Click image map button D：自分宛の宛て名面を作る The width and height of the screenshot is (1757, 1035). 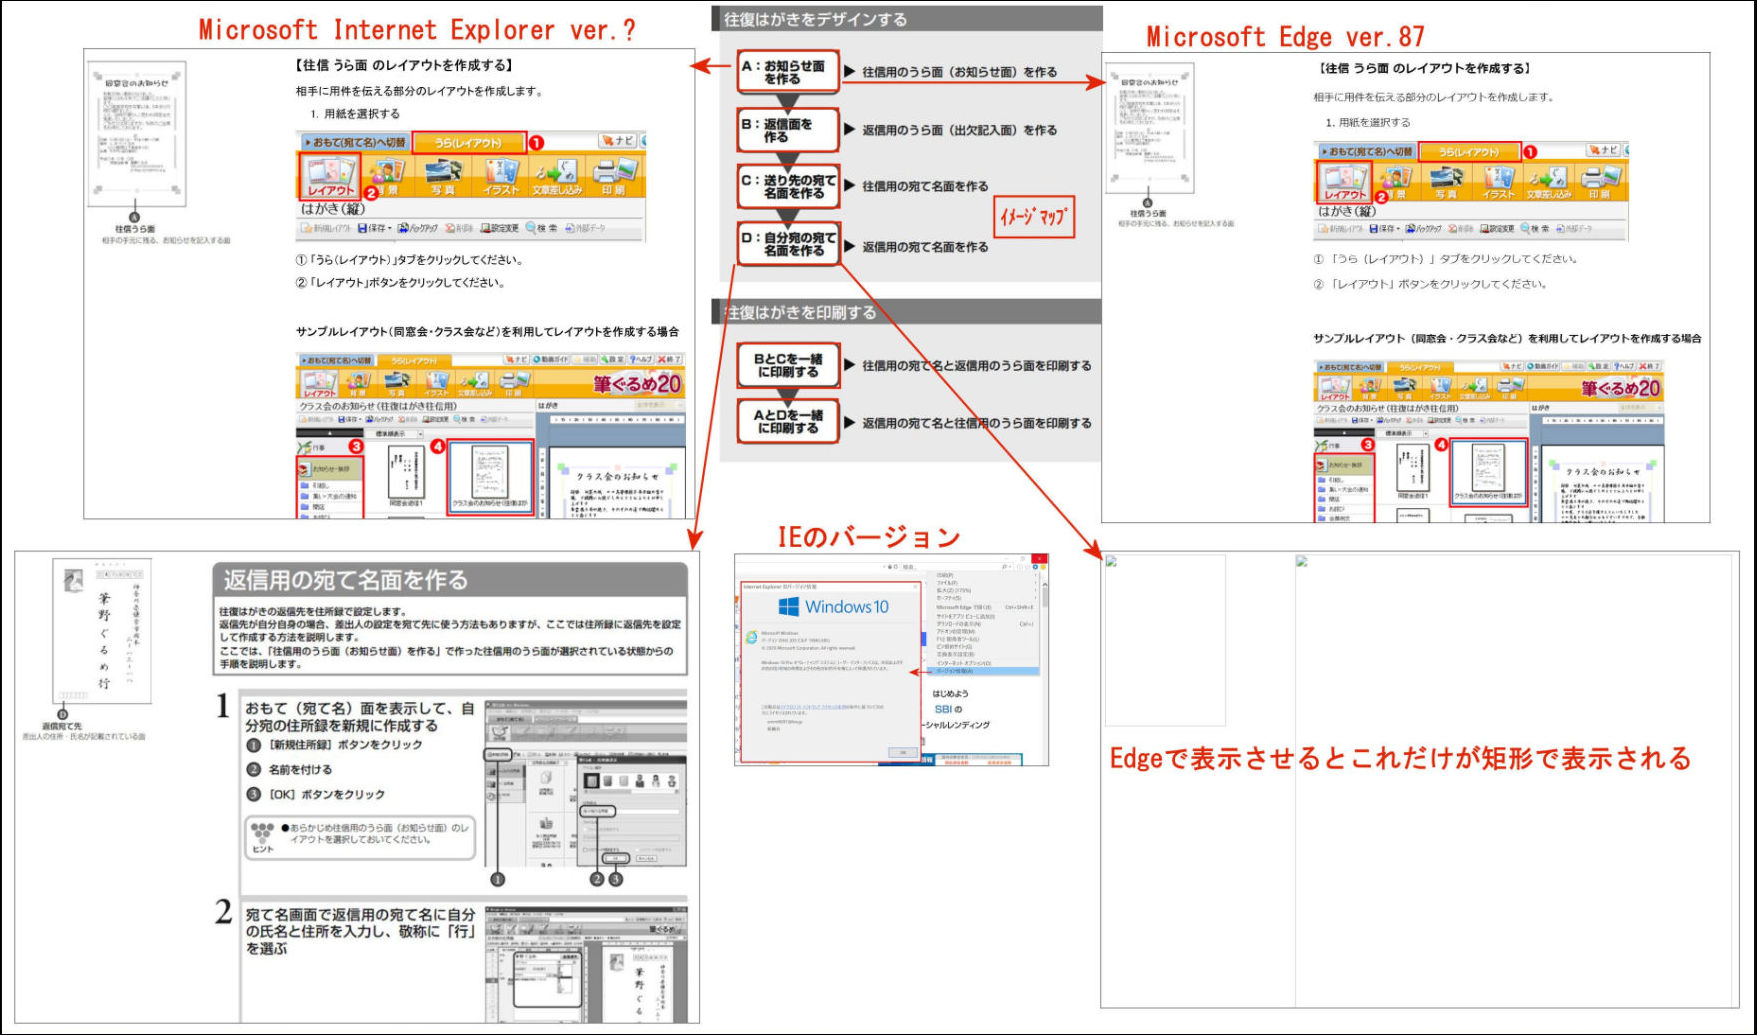(x=788, y=244)
